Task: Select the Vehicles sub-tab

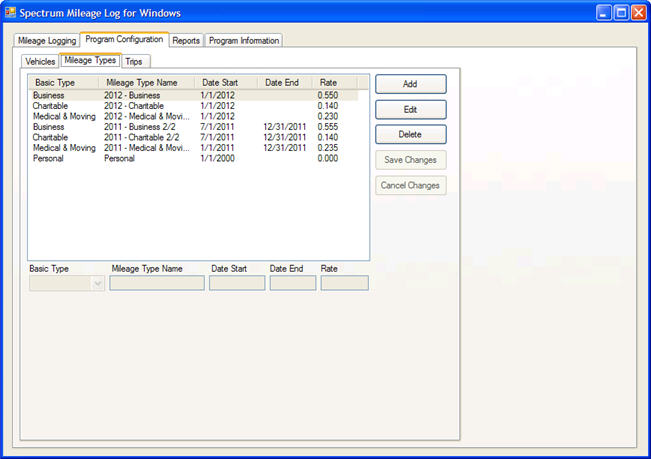Action: [40, 62]
